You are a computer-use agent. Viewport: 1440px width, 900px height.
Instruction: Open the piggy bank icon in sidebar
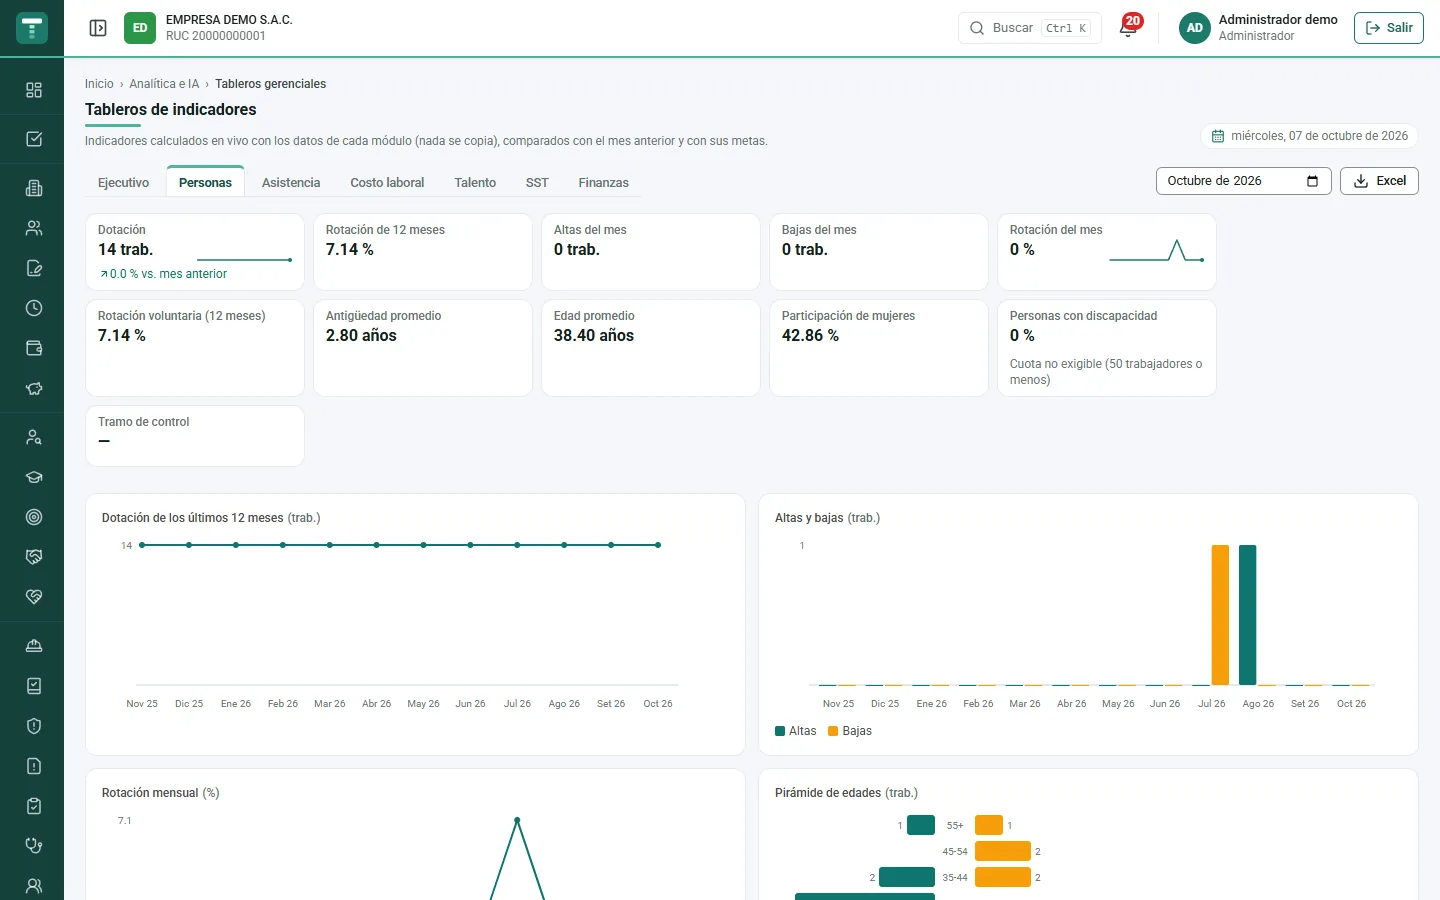tap(34, 388)
